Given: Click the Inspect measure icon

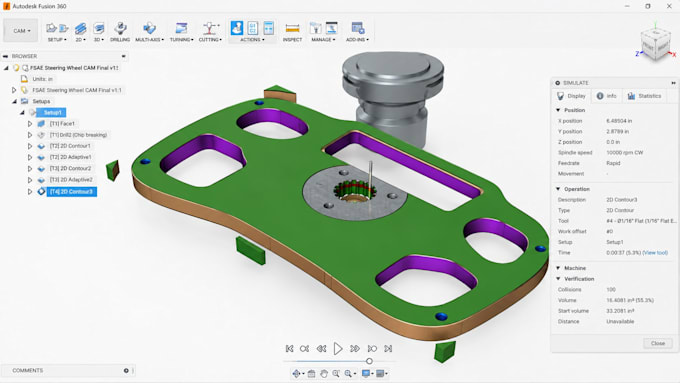Looking at the screenshot, I should [x=292, y=29].
